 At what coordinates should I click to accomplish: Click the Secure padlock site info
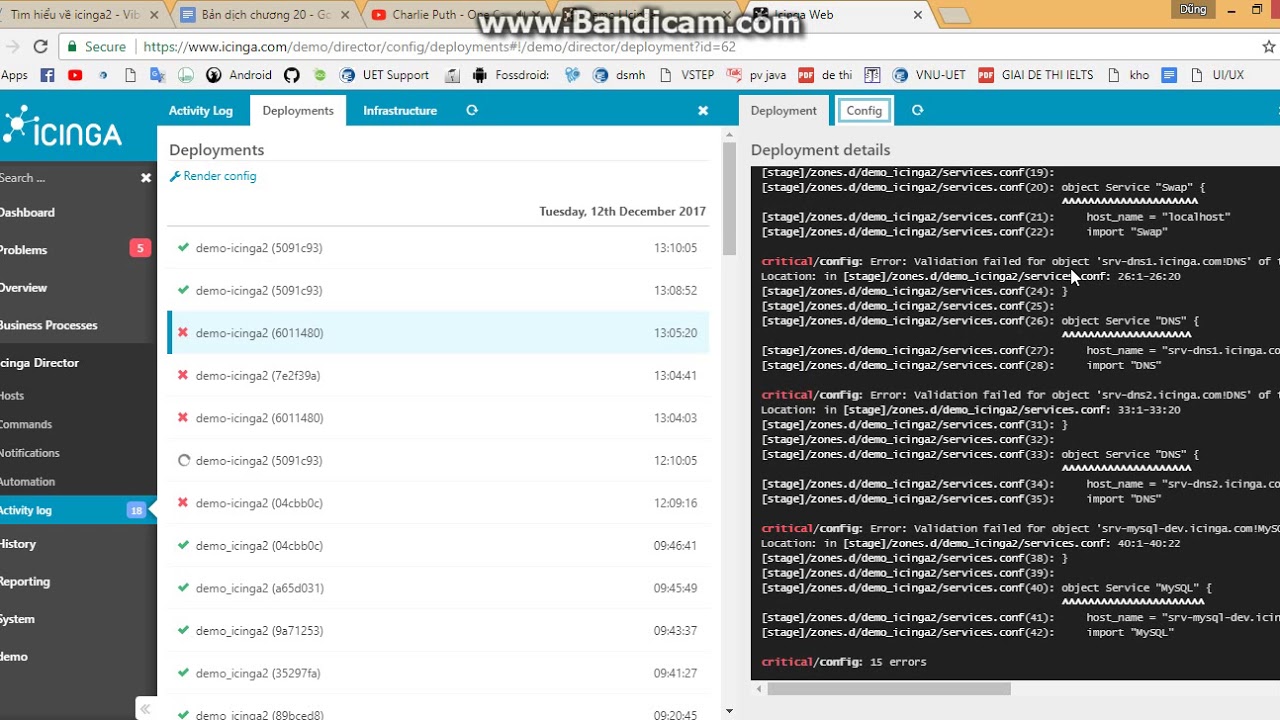97,47
